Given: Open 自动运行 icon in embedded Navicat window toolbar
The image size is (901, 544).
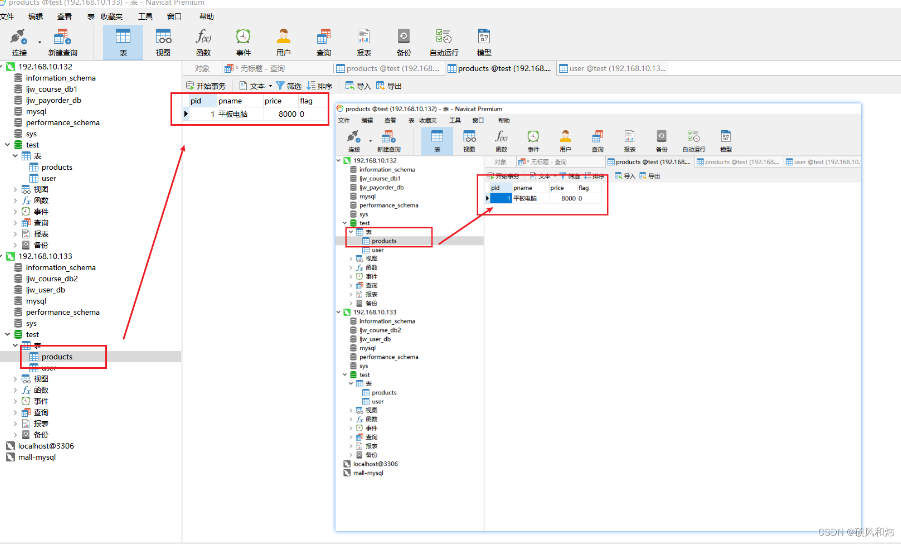Looking at the screenshot, I should (694, 137).
